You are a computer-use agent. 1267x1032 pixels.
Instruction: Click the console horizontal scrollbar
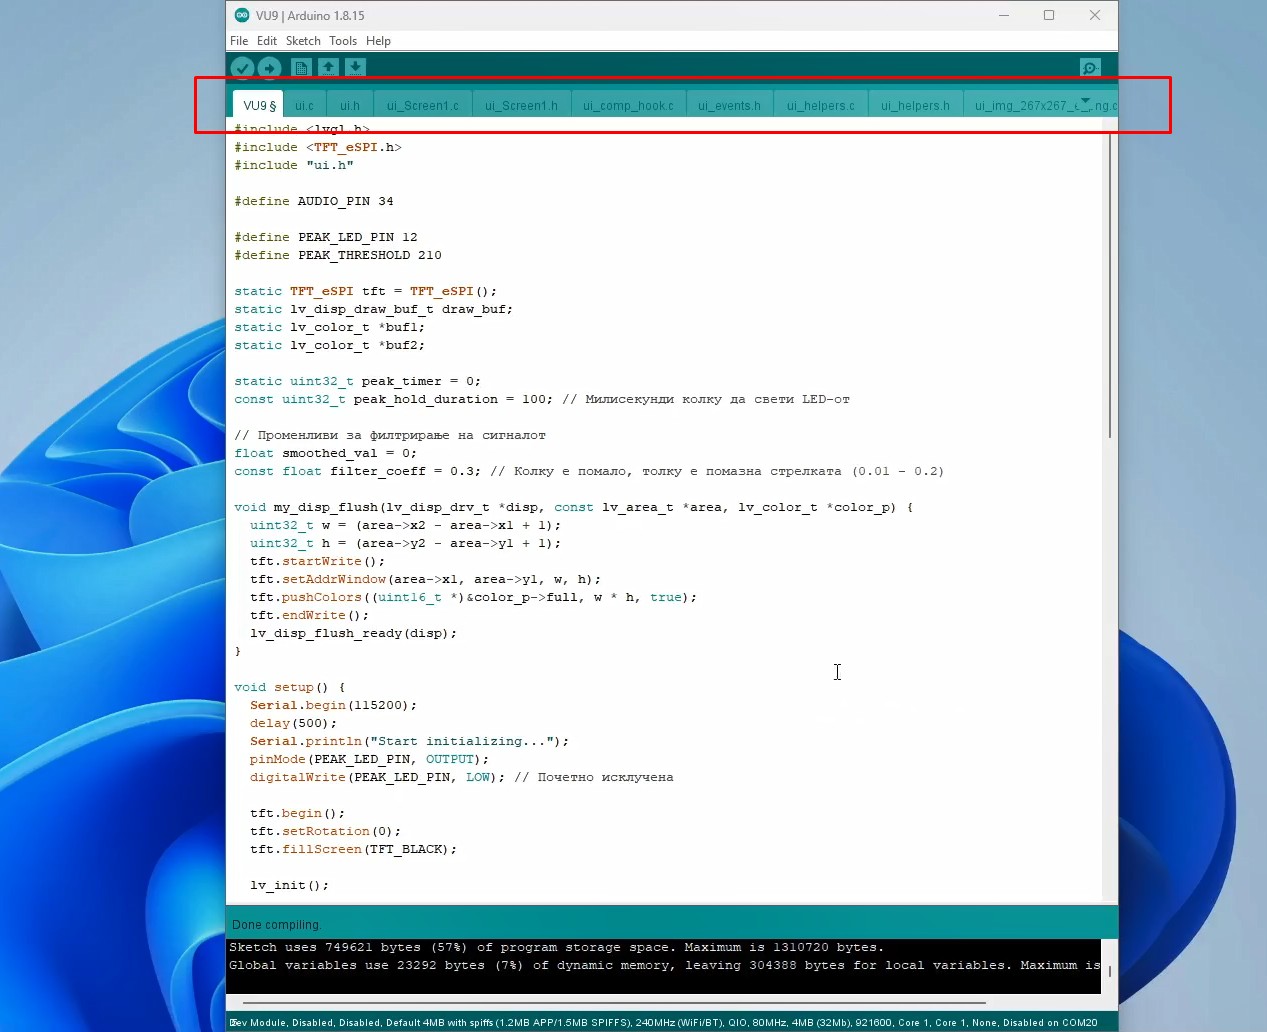(614, 1002)
